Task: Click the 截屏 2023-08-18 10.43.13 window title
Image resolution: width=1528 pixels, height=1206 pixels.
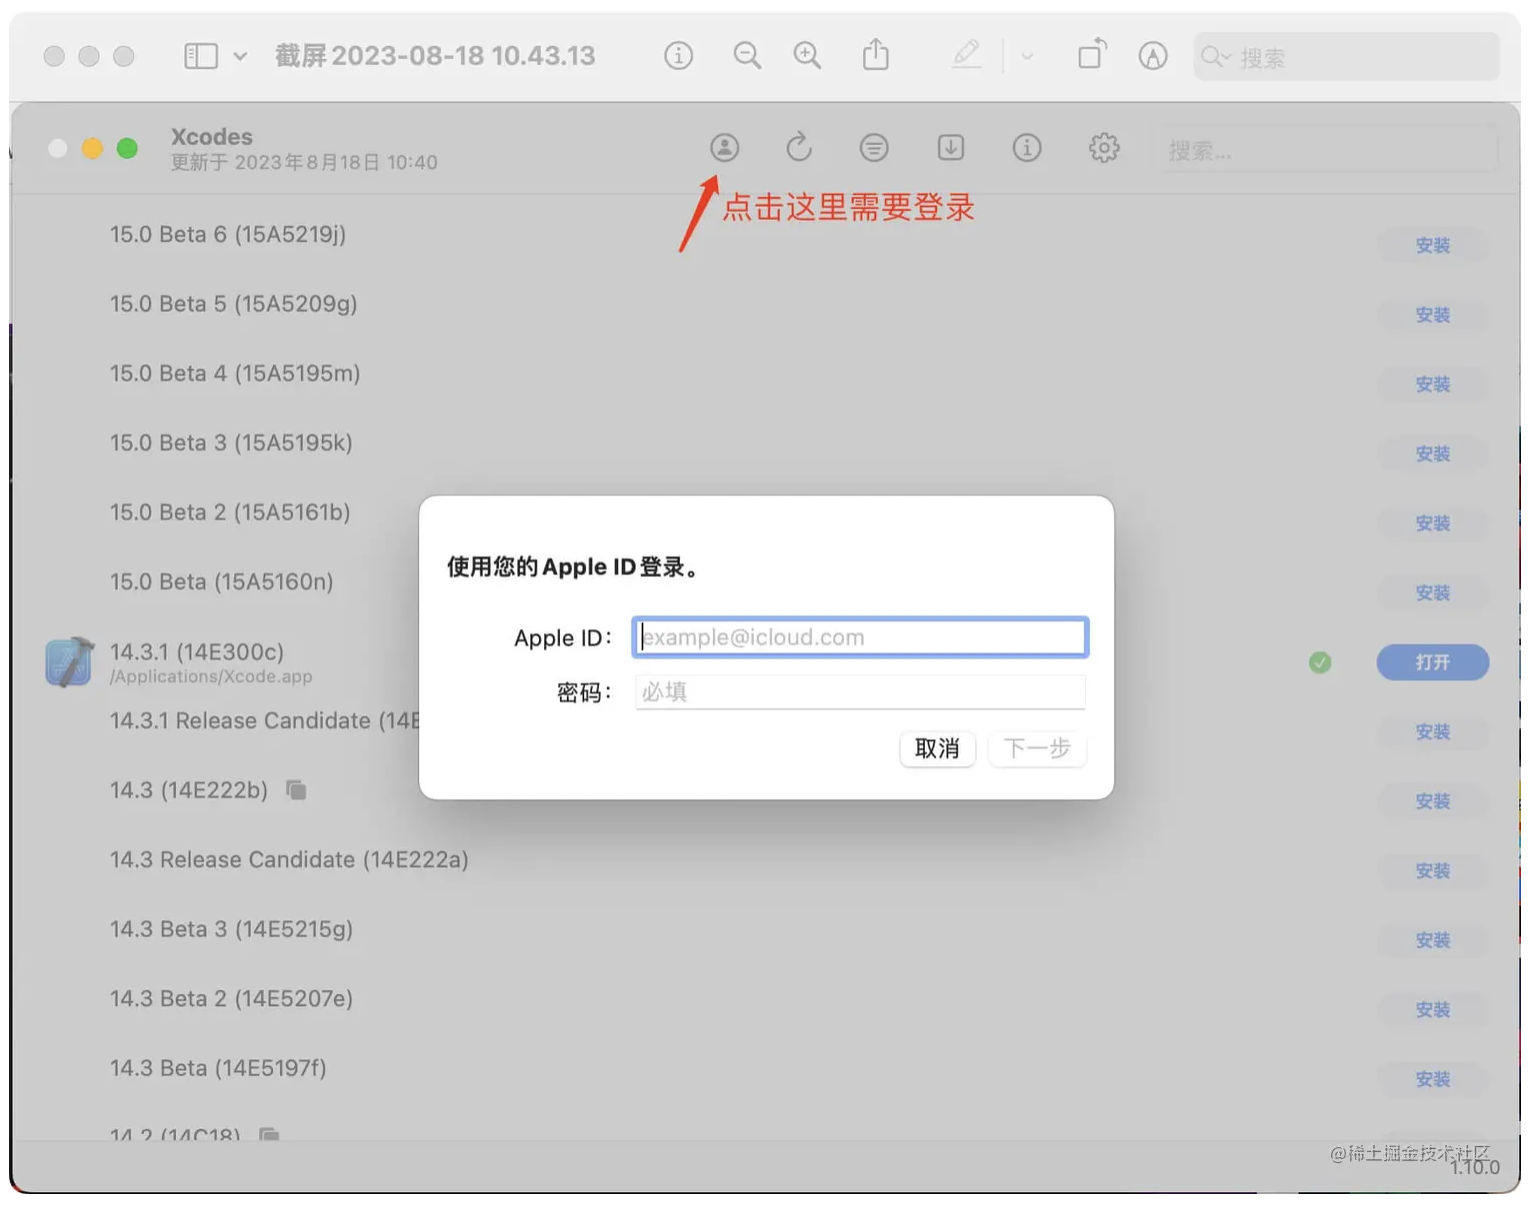Action: pyautogui.click(x=435, y=56)
